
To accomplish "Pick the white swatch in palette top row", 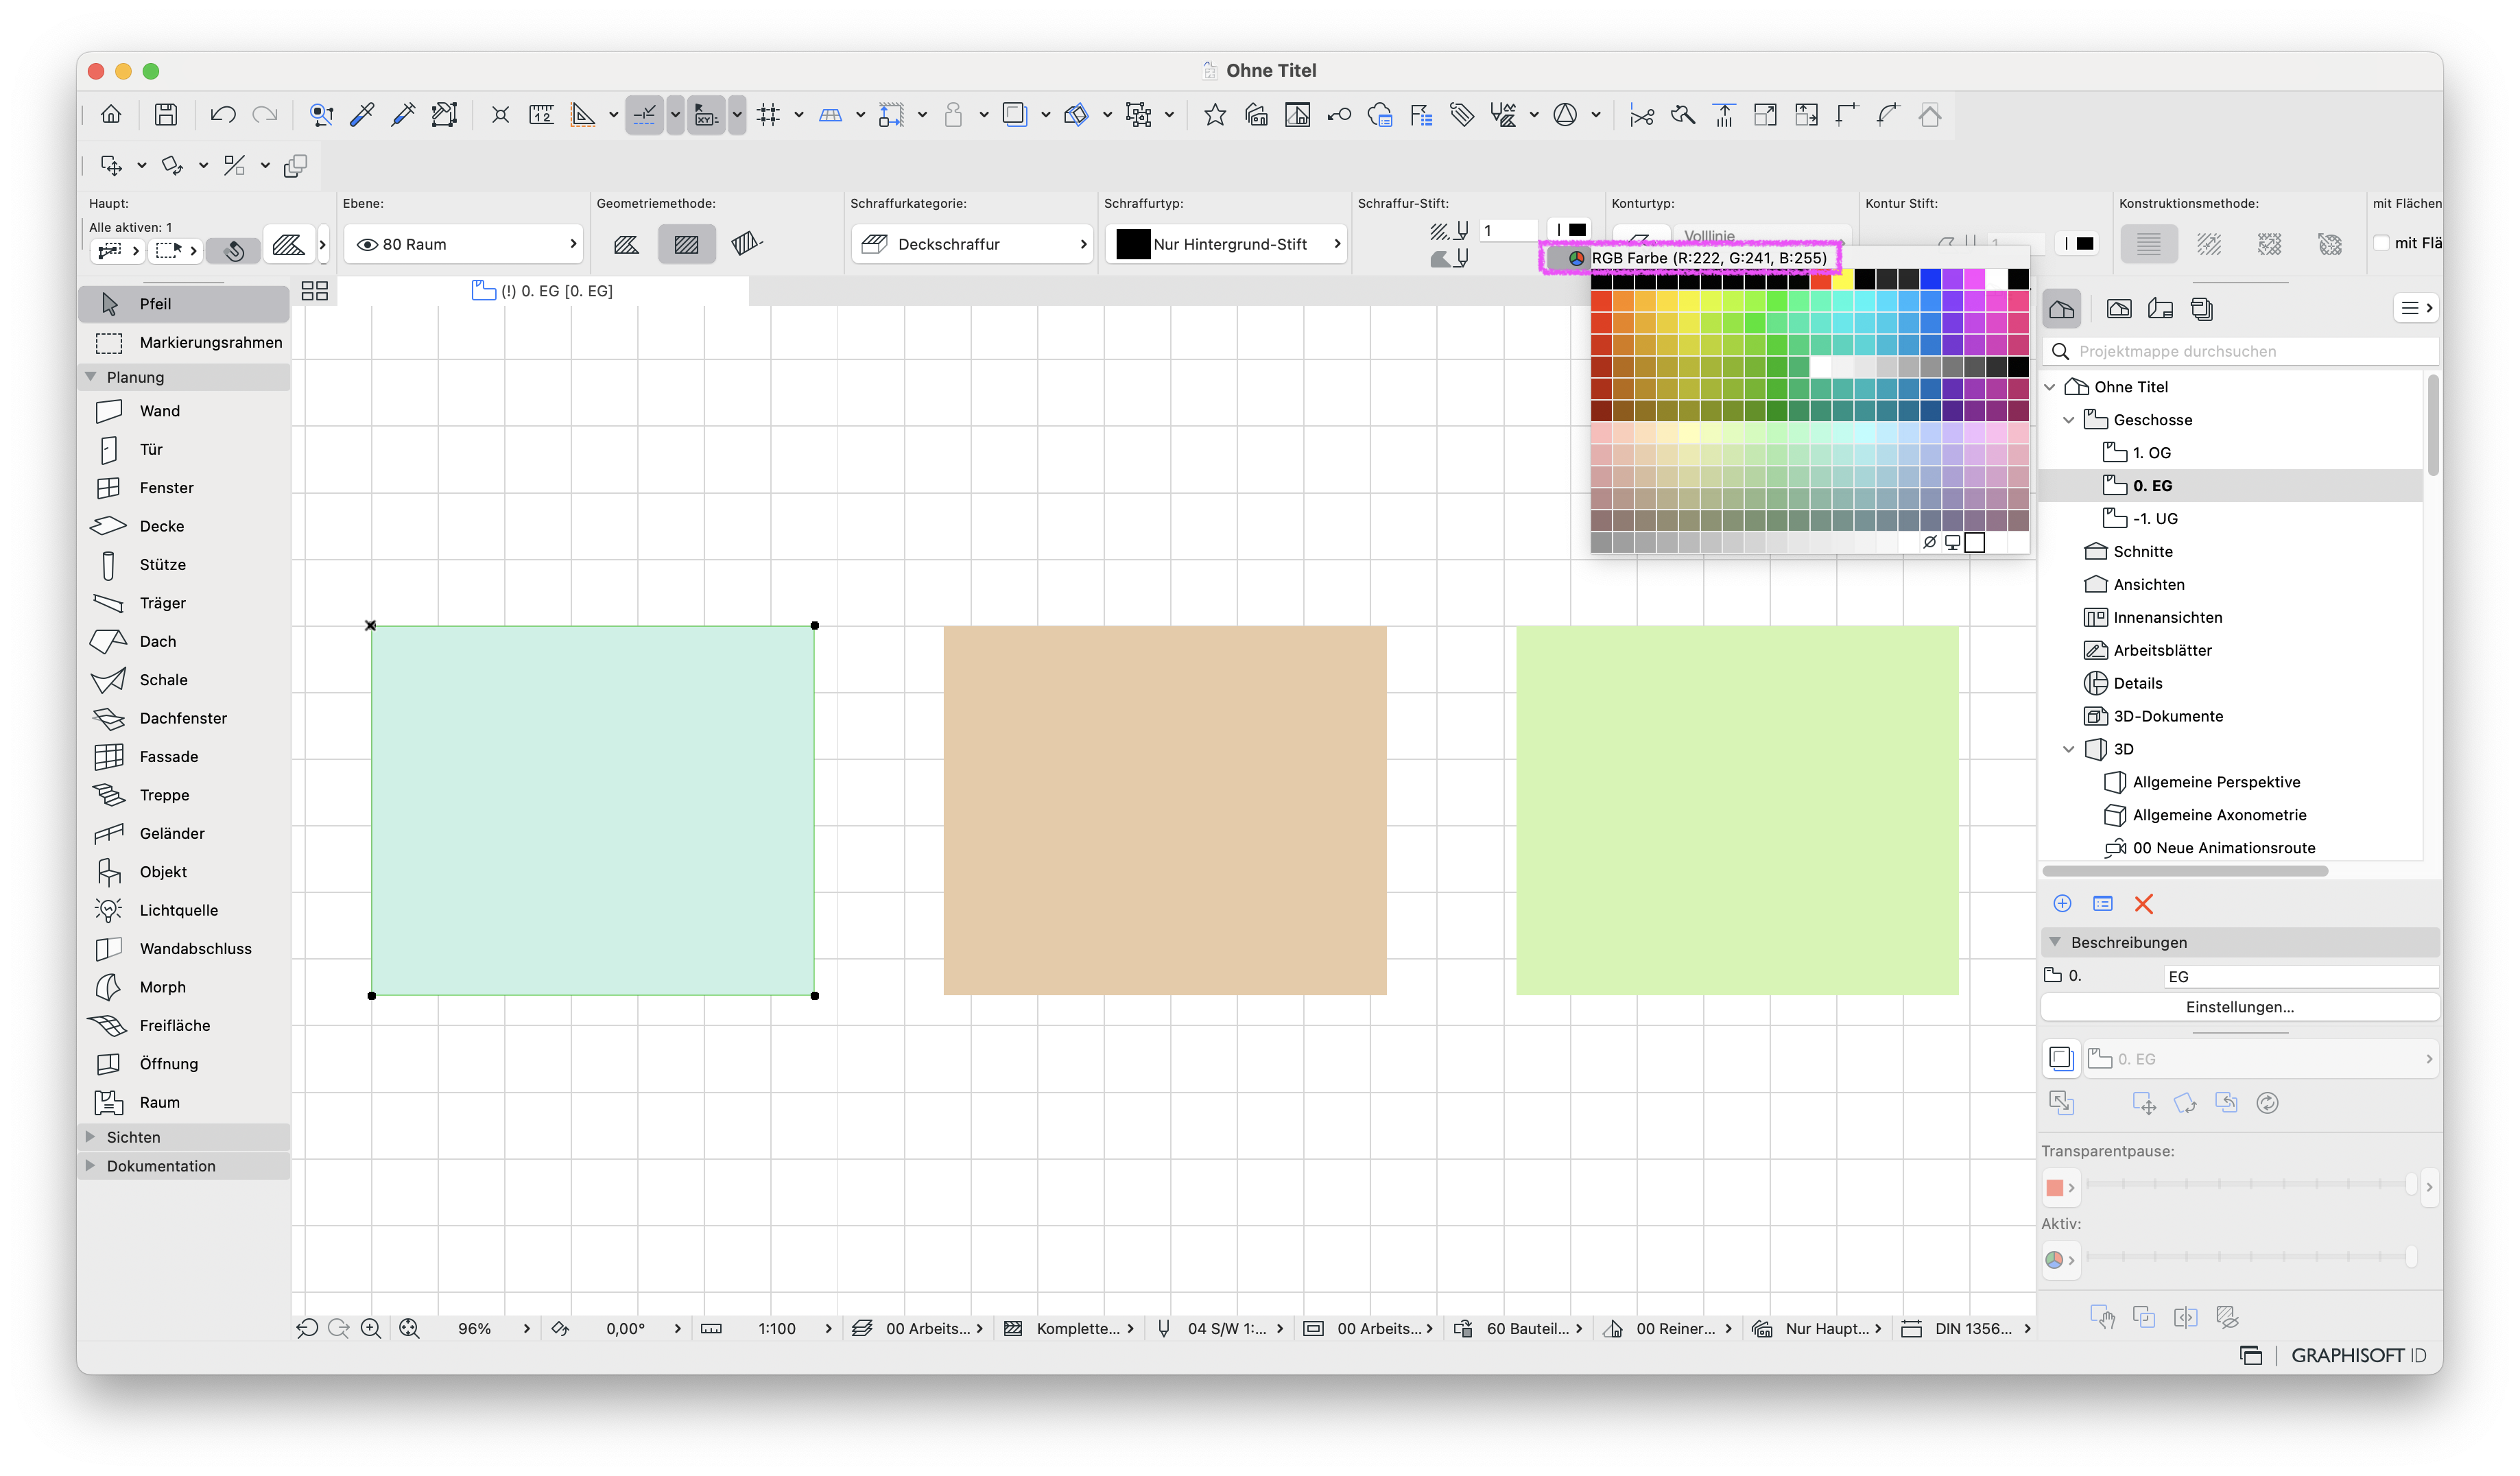I will (1996, 280).
